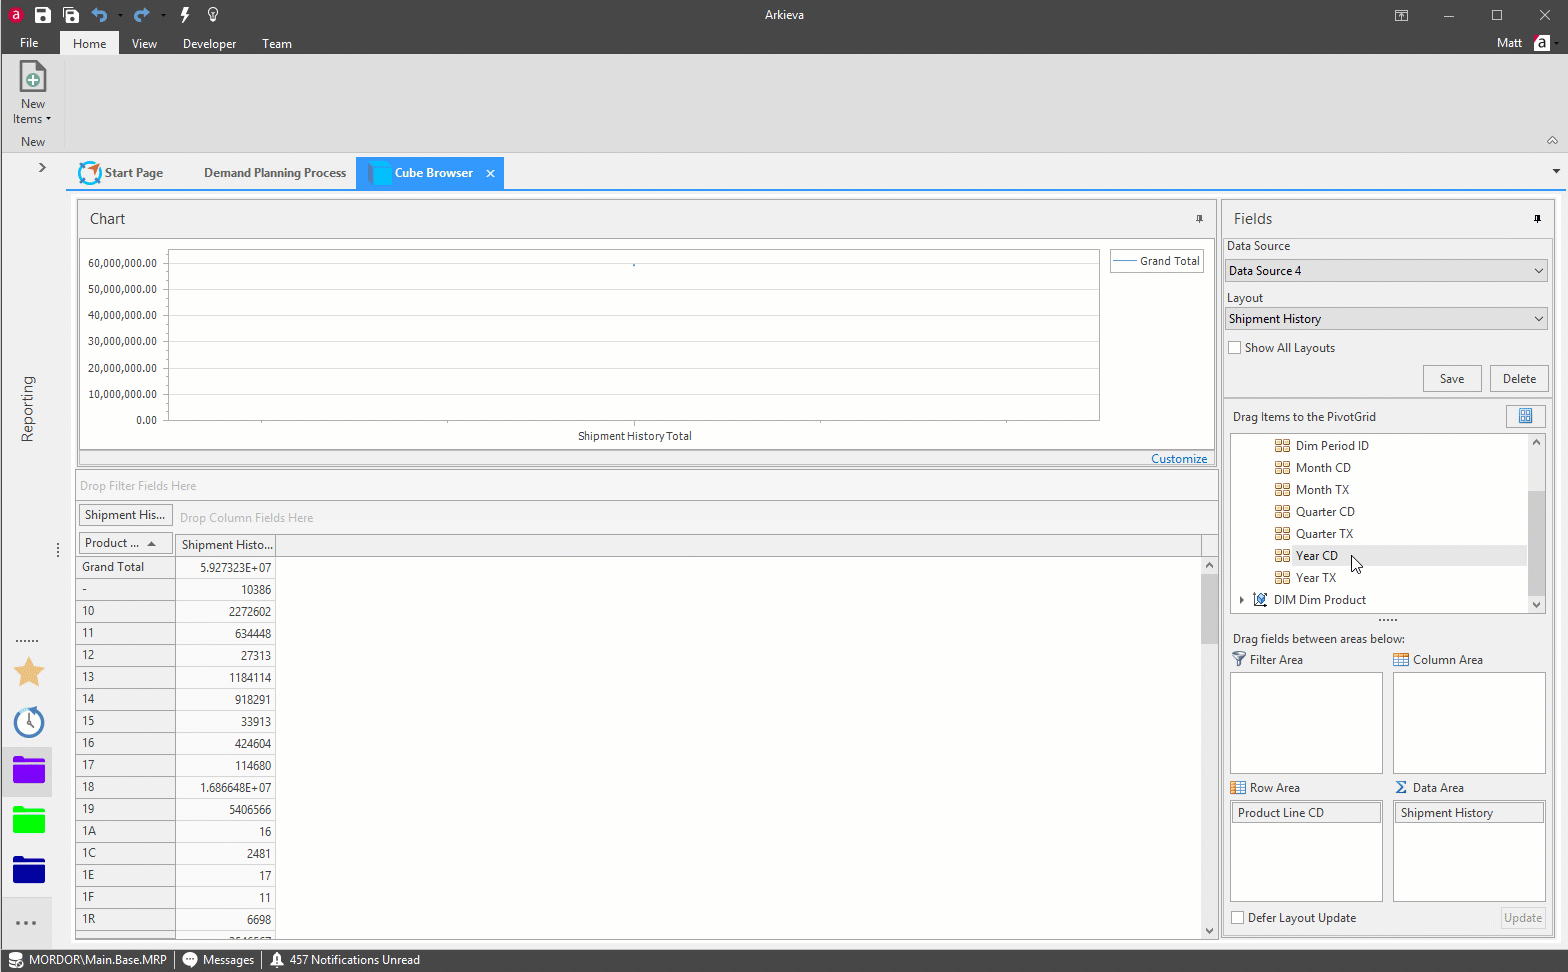Click the vertical Reporting sidebar label
The height and width of the screenshot is (972, 1568).
[x=28, y=409]
